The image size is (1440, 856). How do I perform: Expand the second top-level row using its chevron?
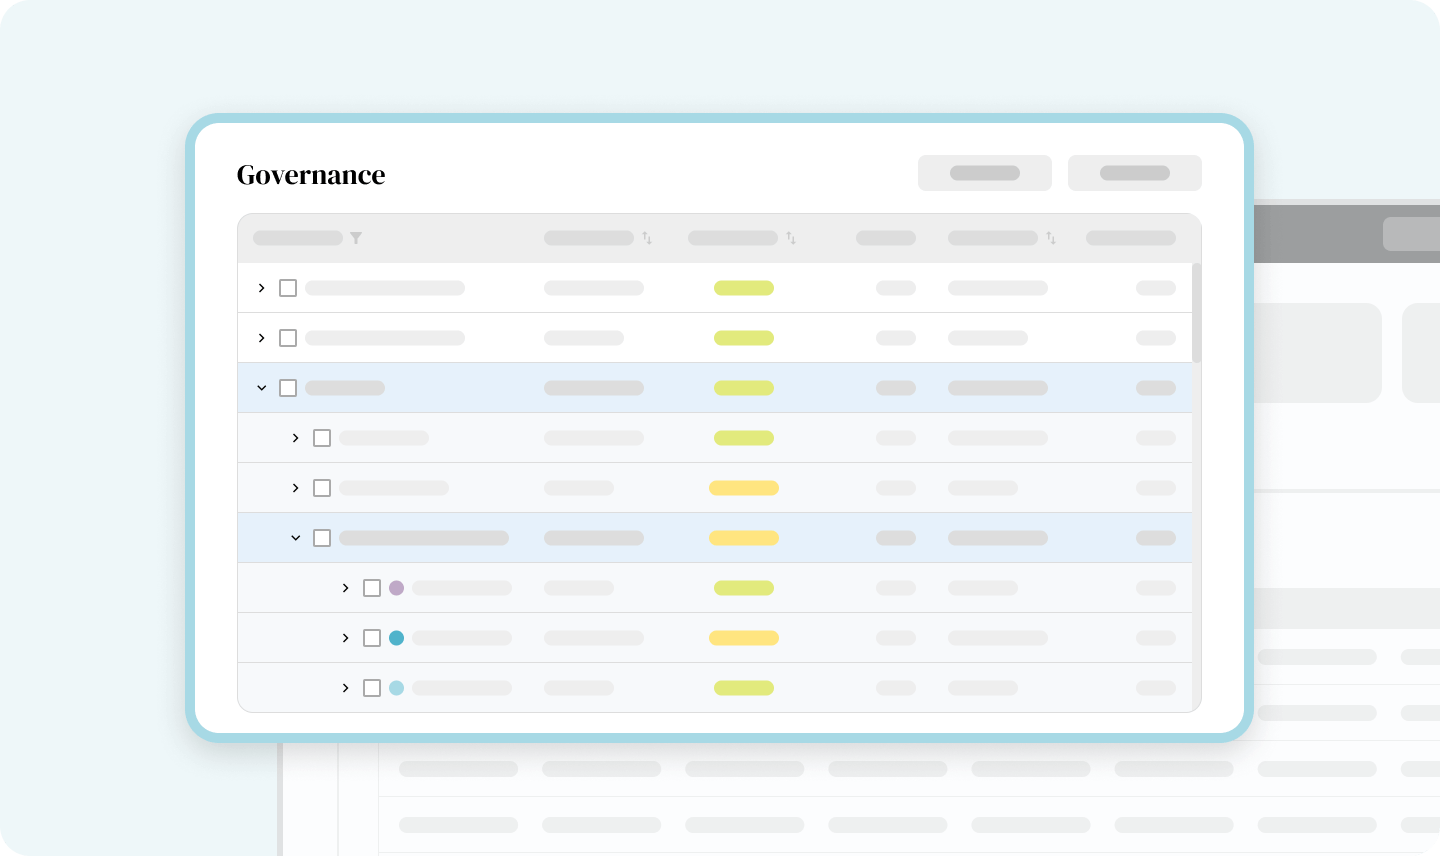click(x=262, y=338)
